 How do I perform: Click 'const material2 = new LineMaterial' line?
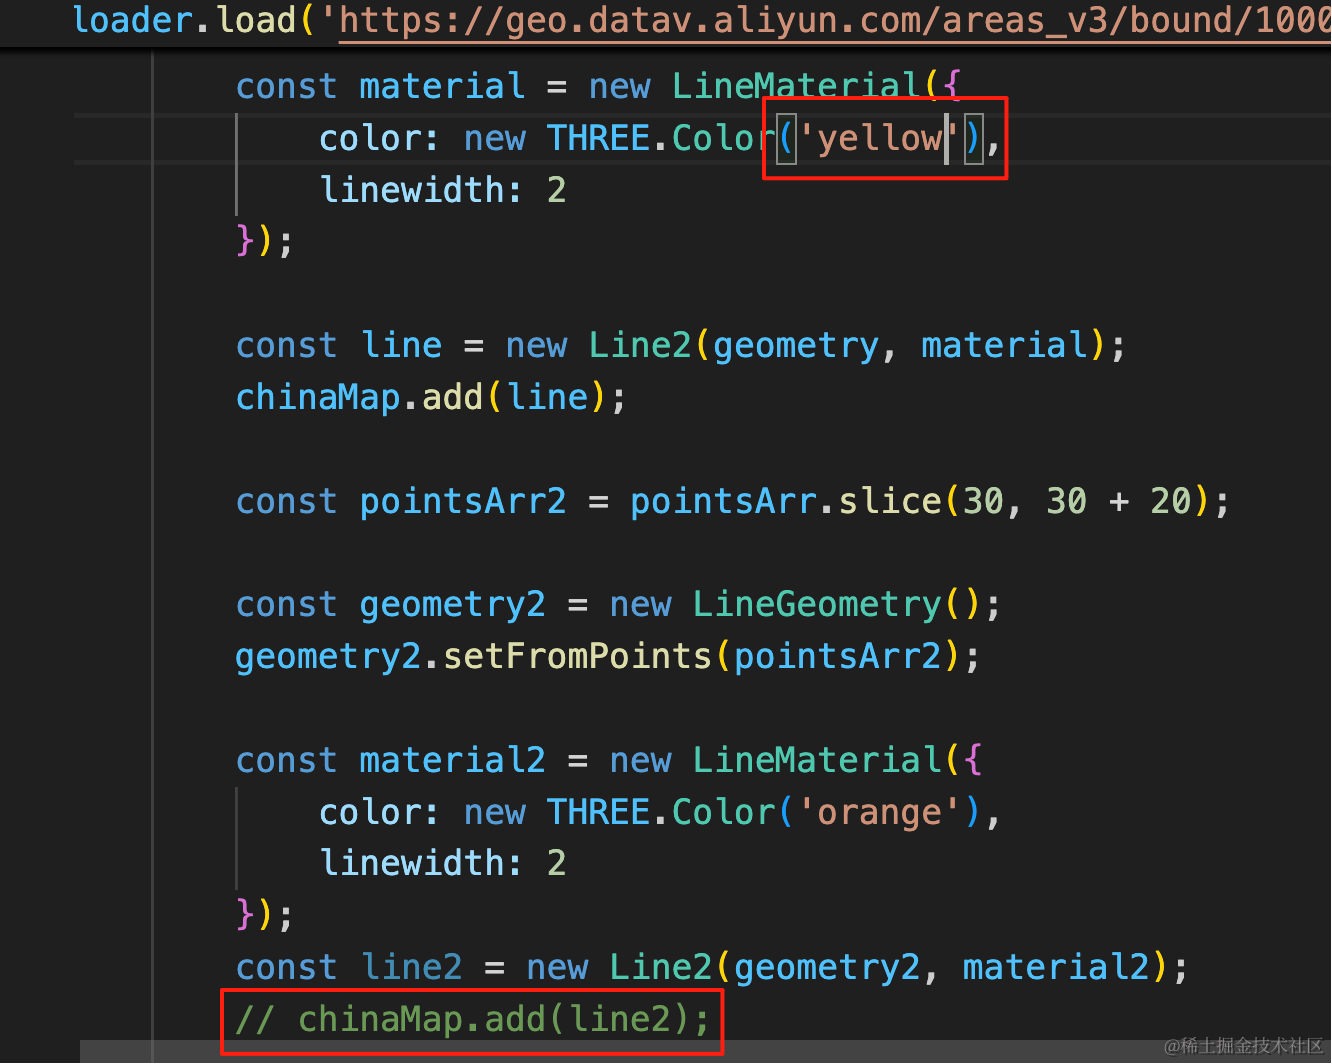point(609,761)
